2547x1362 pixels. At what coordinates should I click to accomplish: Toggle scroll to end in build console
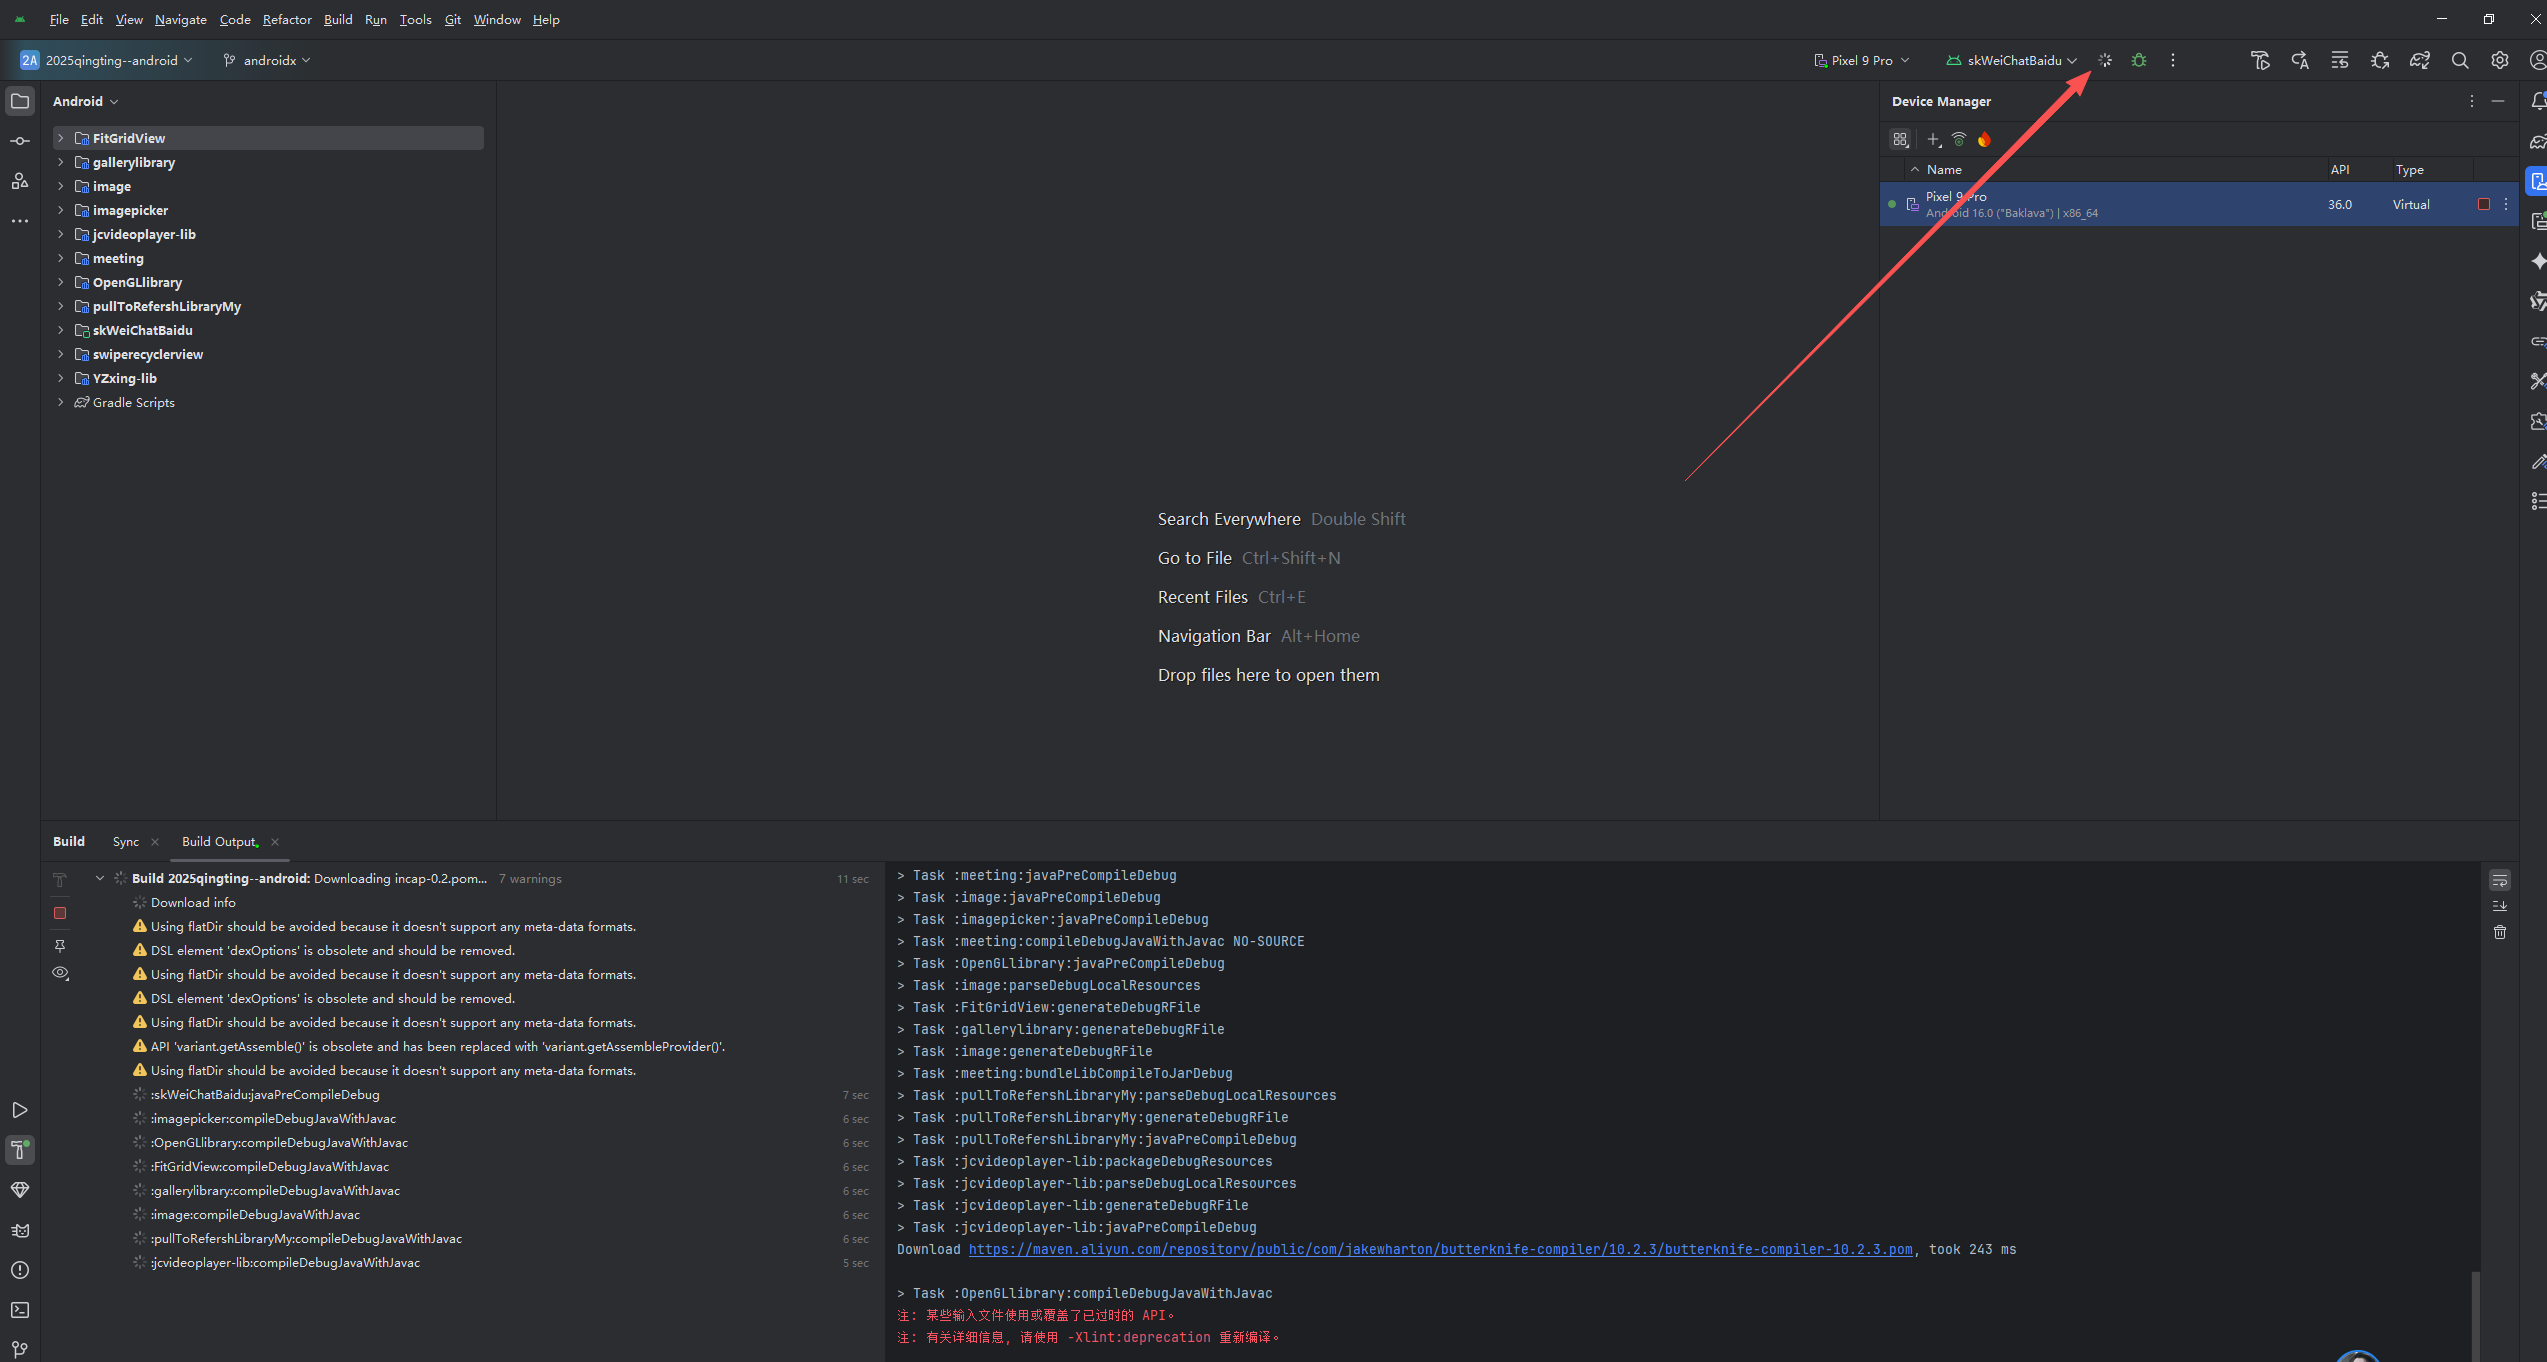[x=2500, y=906]
